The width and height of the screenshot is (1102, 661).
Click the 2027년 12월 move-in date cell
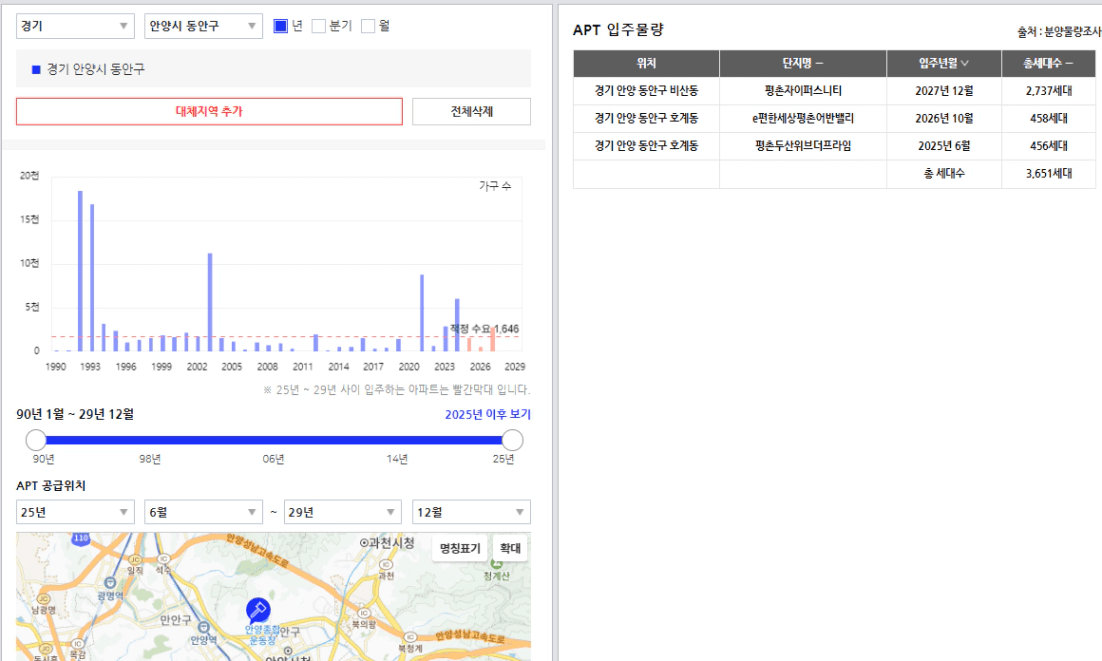944,91
